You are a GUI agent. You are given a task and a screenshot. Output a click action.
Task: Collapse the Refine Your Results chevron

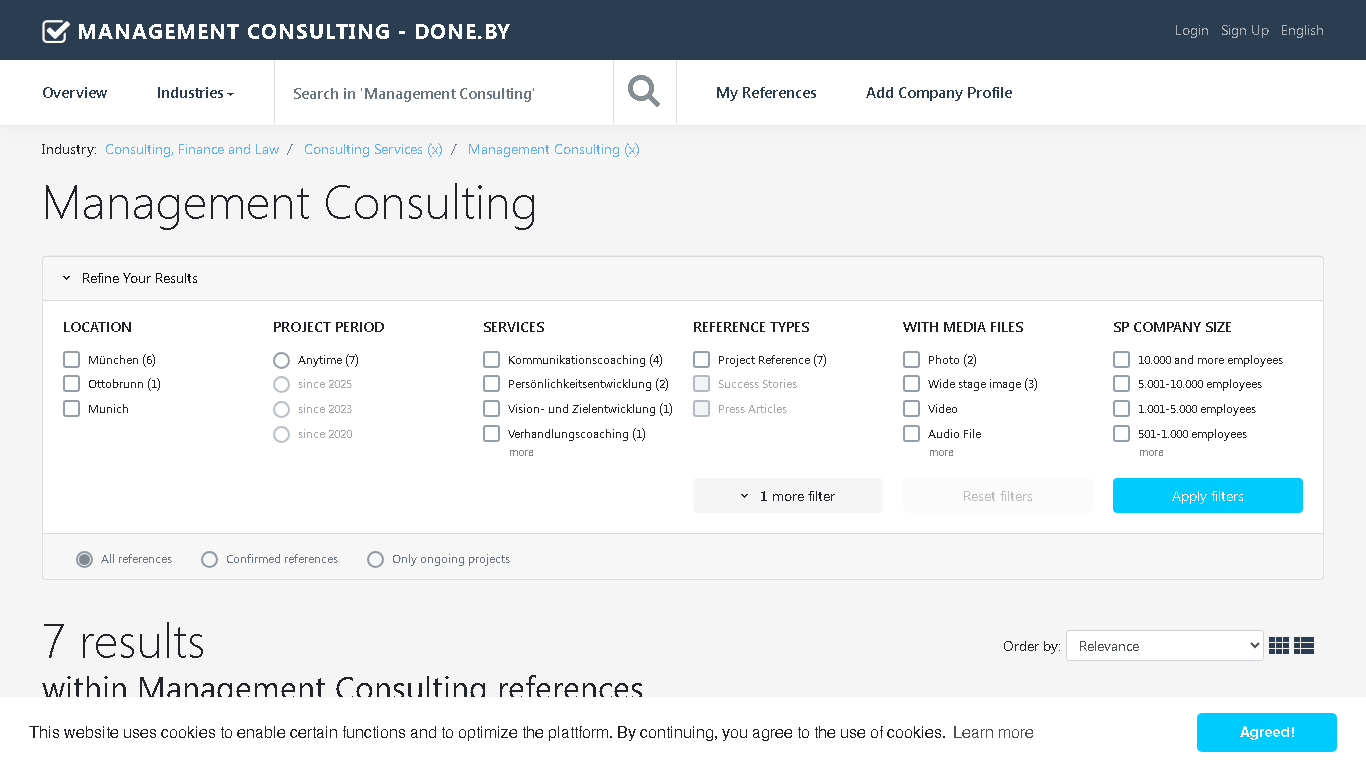(x=67, y=278)
